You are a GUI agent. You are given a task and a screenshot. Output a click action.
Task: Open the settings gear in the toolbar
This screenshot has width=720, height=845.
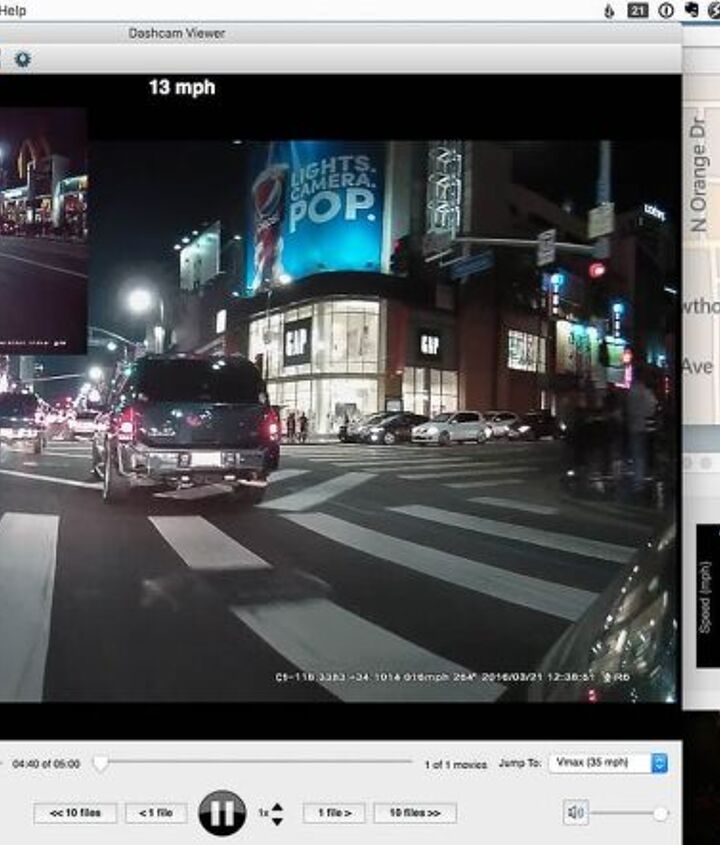tap(22, 60)
